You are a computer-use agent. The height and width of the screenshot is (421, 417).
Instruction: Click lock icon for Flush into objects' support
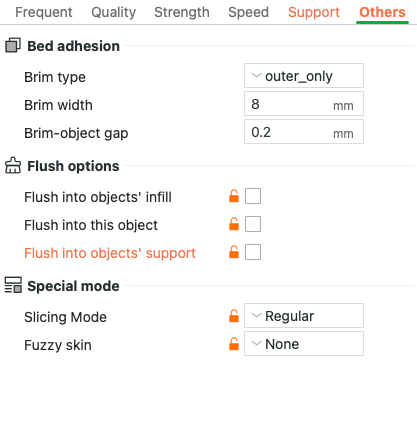[x=234, y=252]
